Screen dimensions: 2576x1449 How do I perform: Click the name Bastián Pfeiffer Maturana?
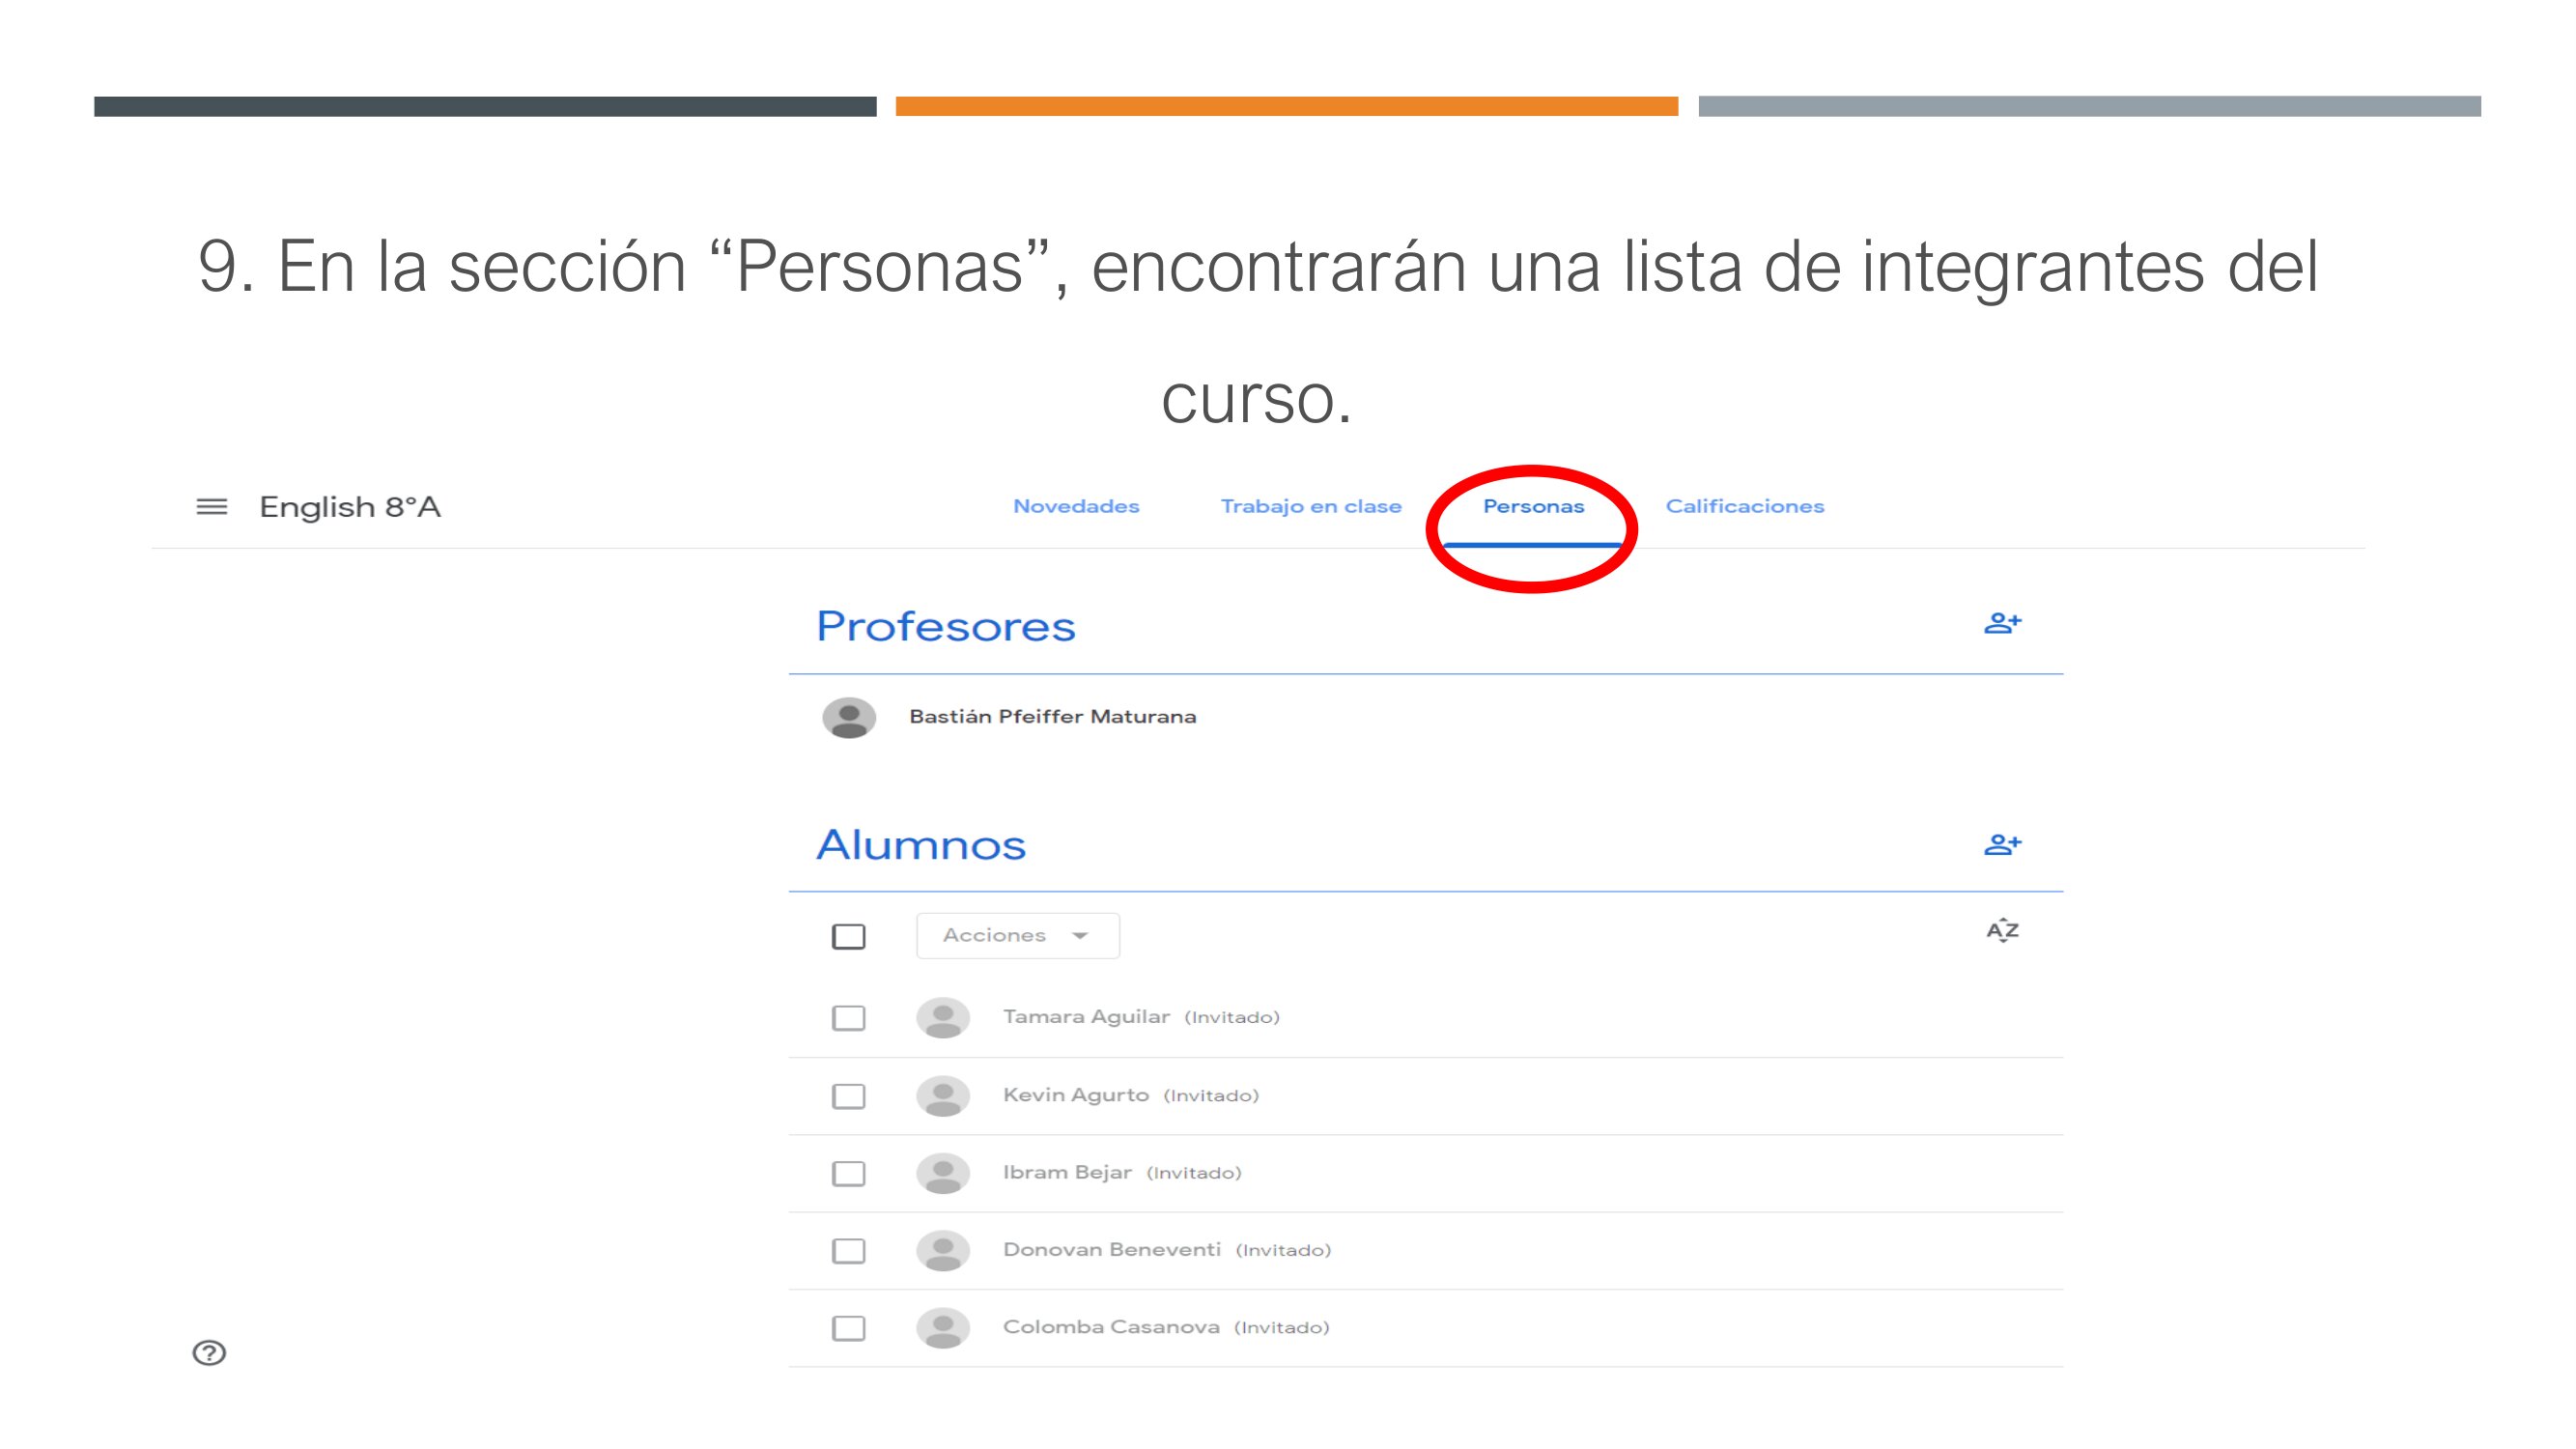click(1052, 717)
